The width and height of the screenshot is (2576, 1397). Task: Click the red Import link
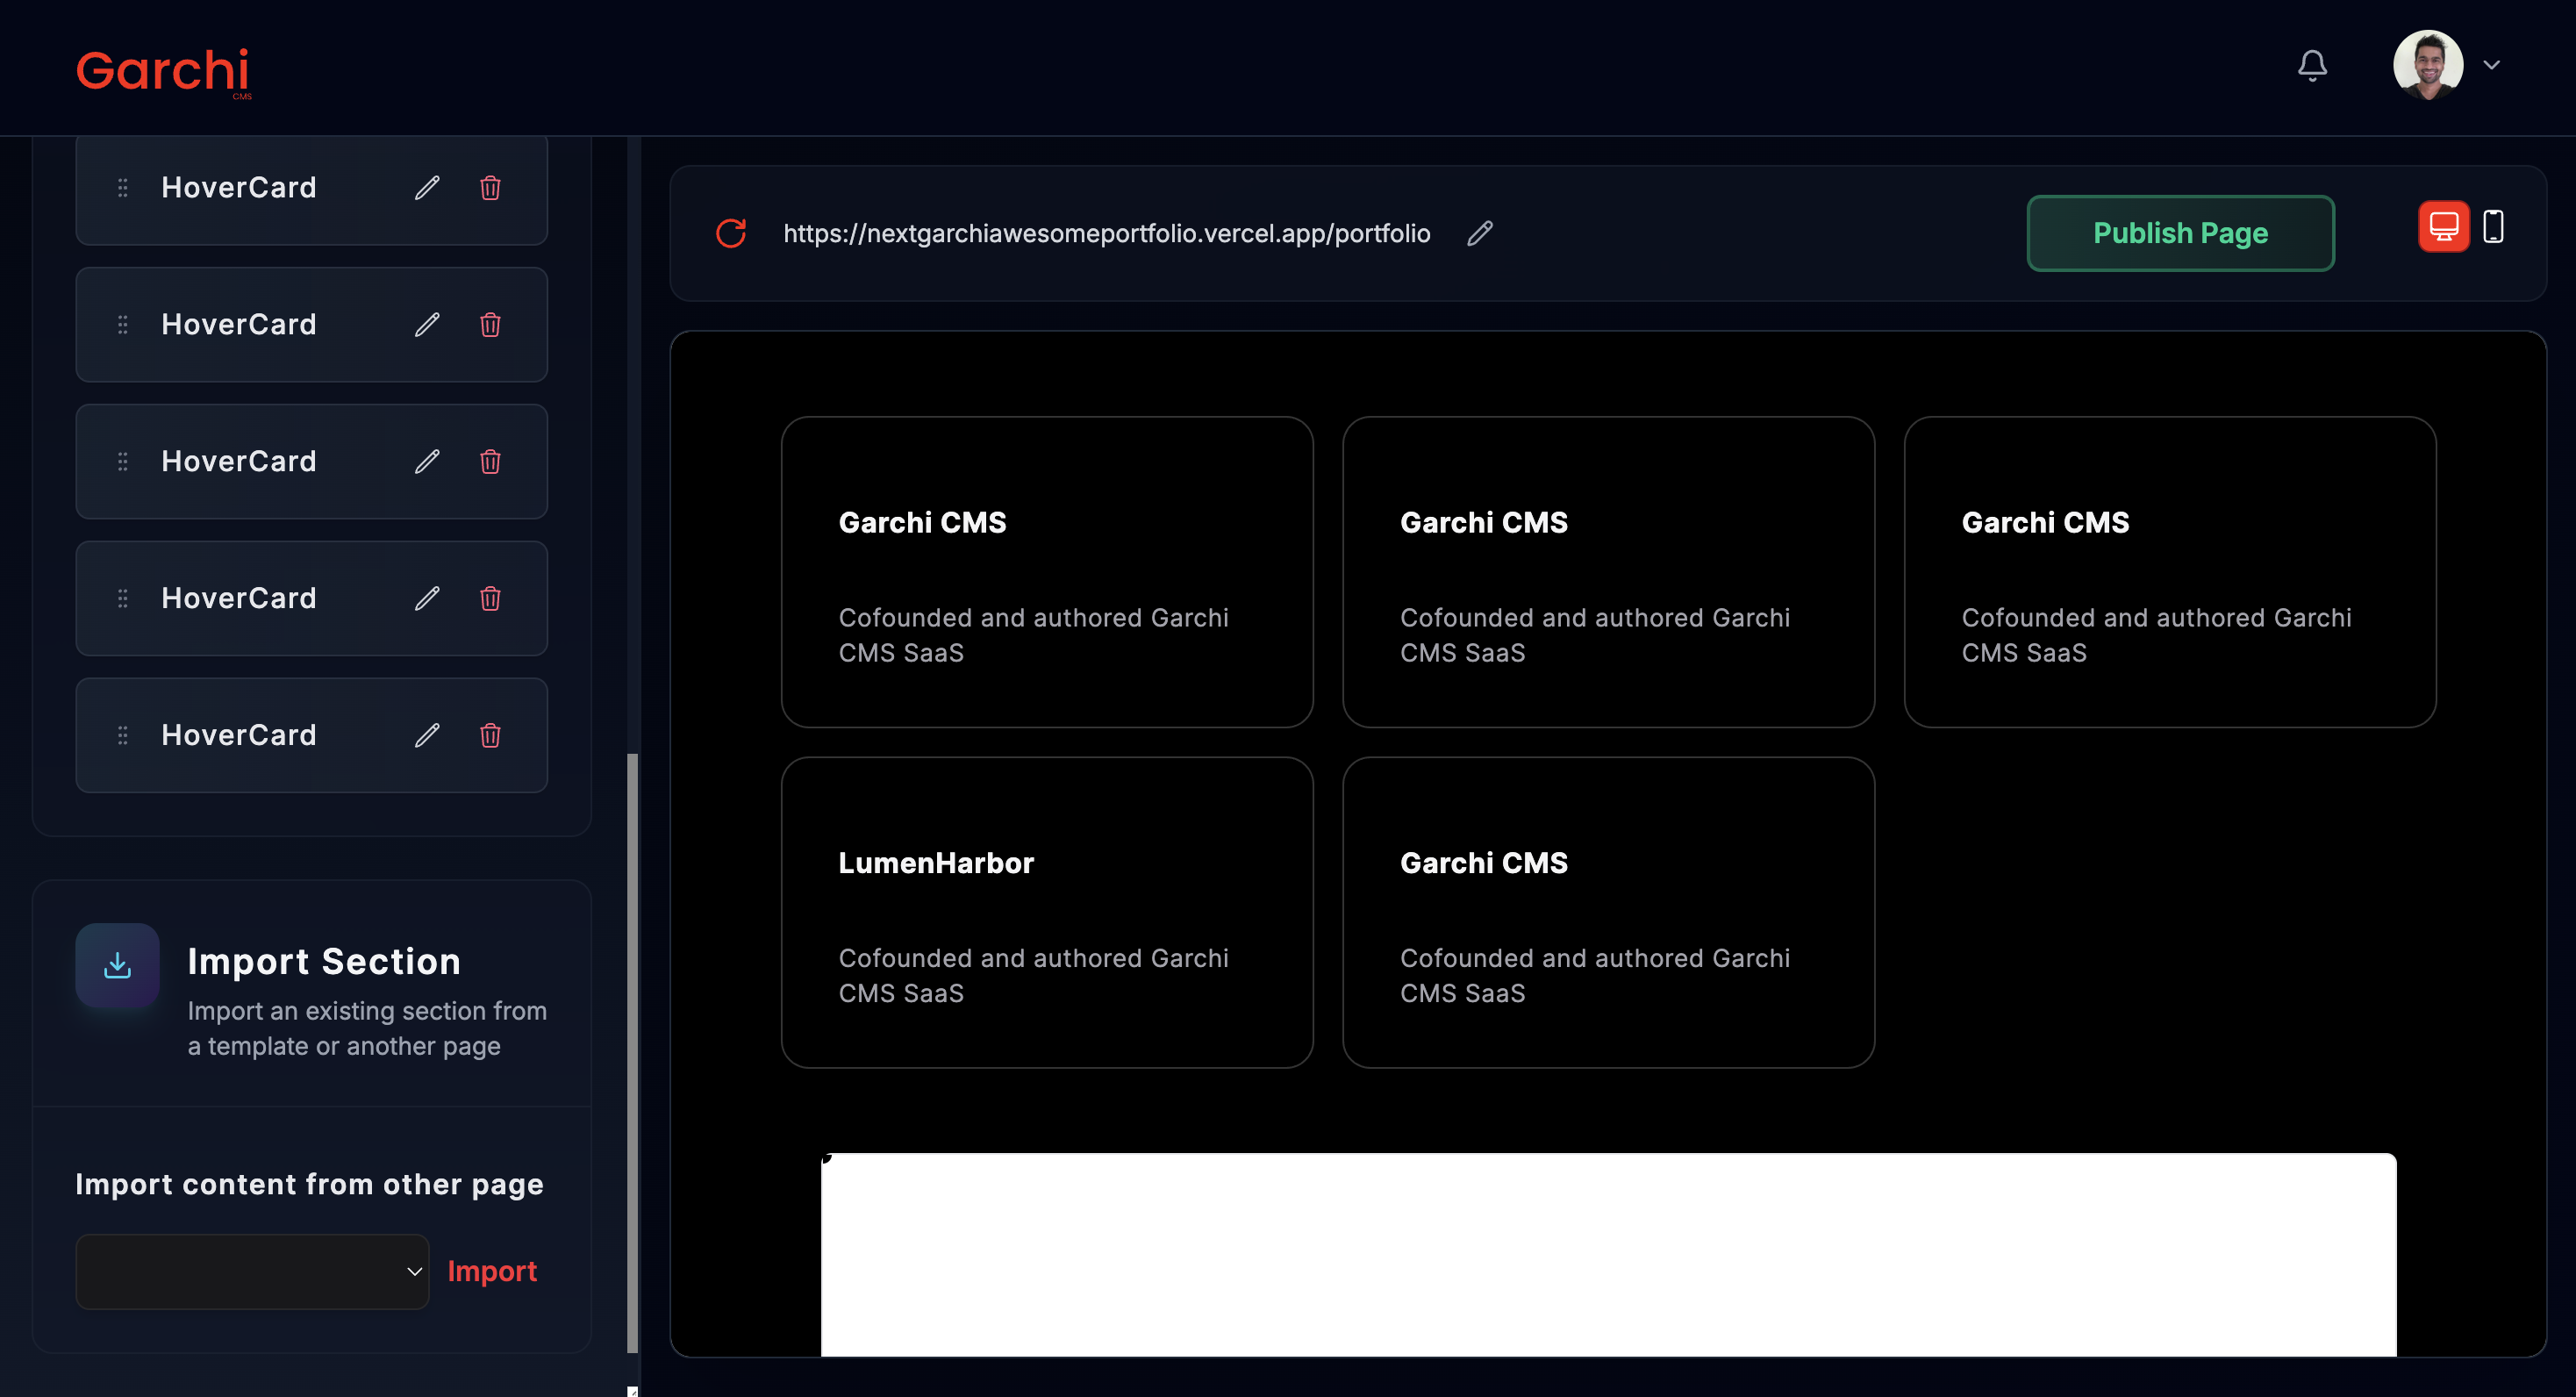[x=491, y=1271]
